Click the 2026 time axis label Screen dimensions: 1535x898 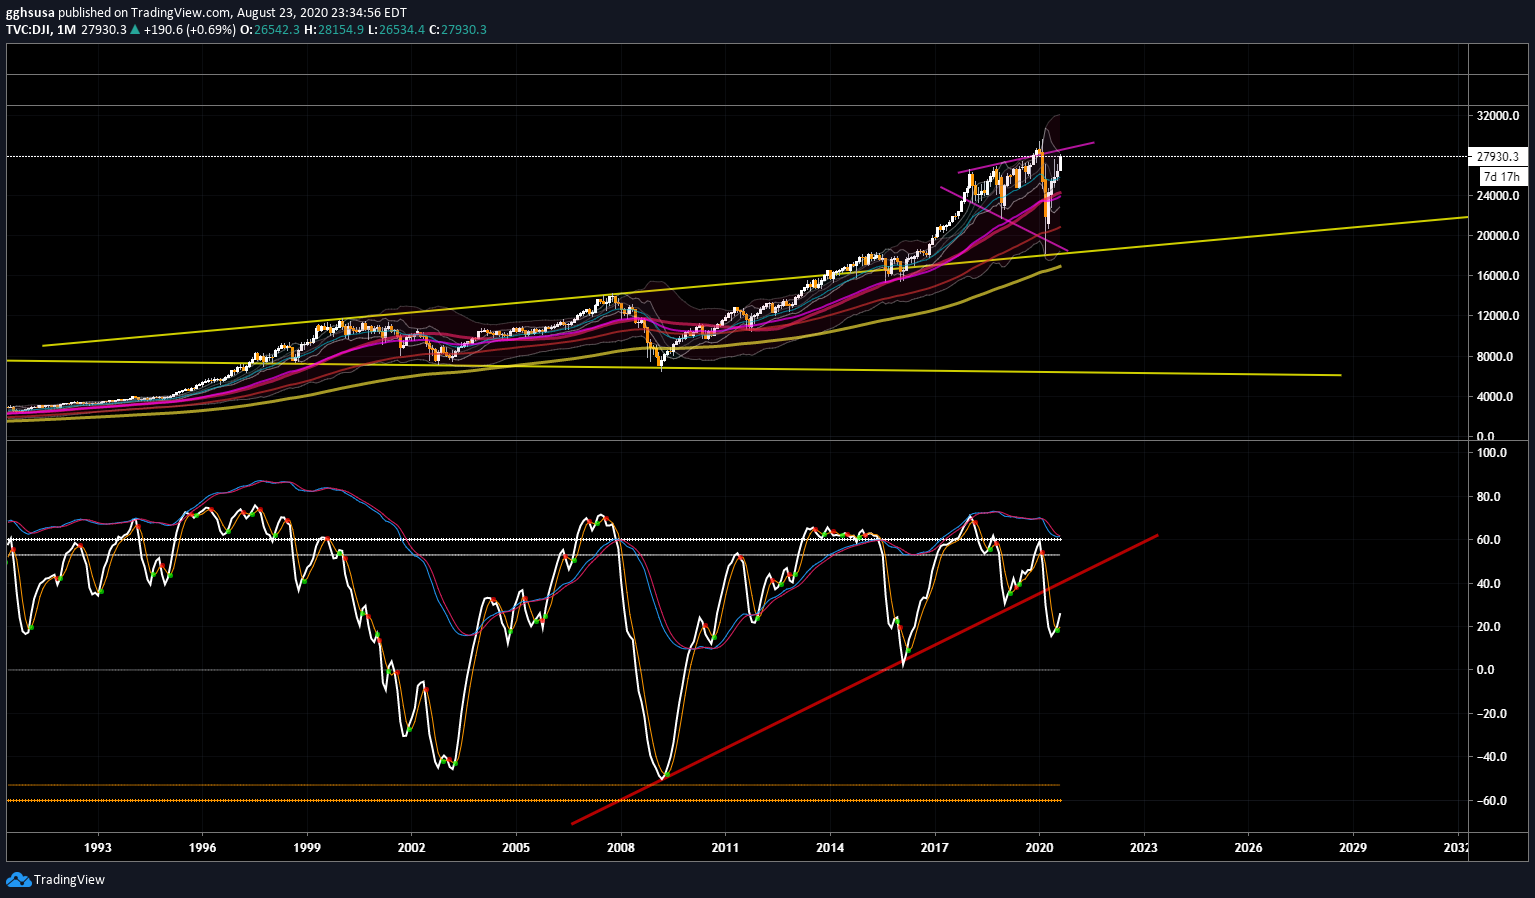(1248, 848)
